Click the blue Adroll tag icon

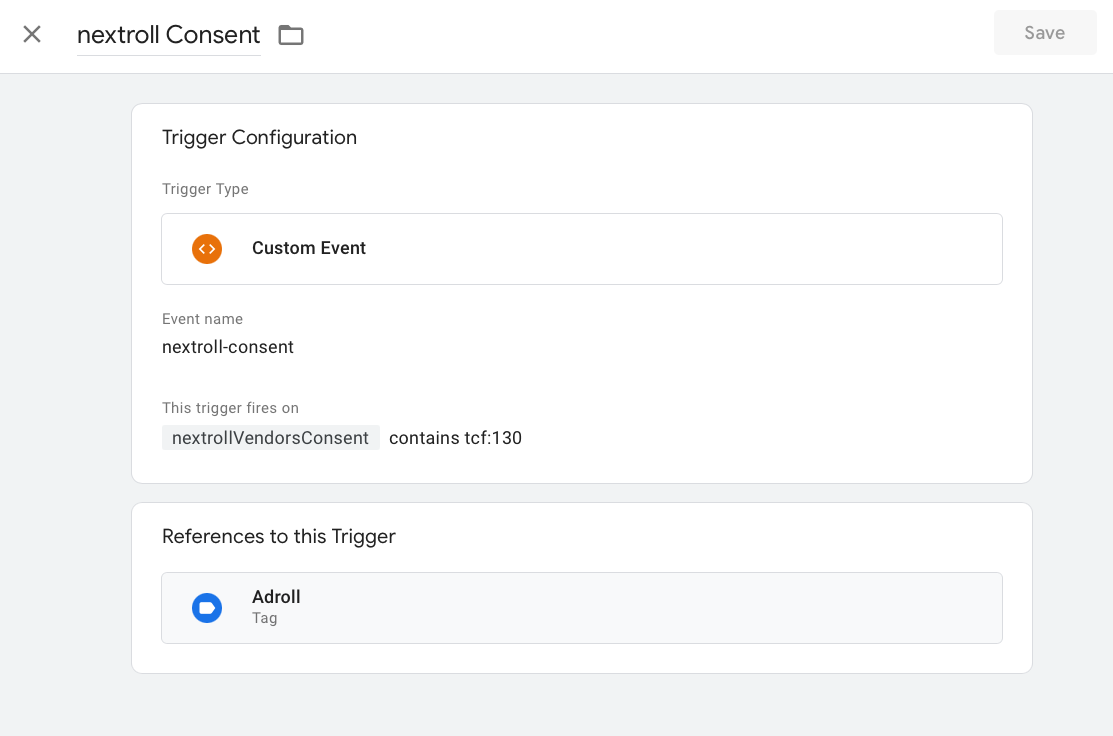pyautogui.click(x=207, y=608)
